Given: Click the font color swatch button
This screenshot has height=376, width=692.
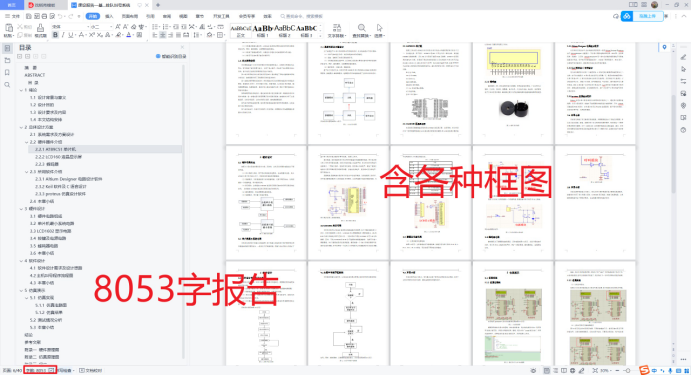Looking at the screenshot, I should click(129, 35).
